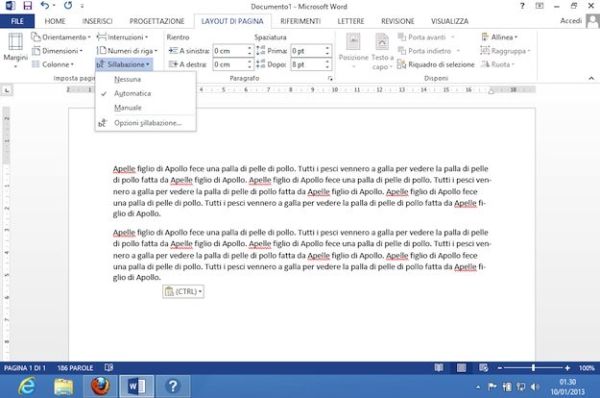Click the A sinistra indent field
This screenshot has width=600, height=398.
[233, 51]
